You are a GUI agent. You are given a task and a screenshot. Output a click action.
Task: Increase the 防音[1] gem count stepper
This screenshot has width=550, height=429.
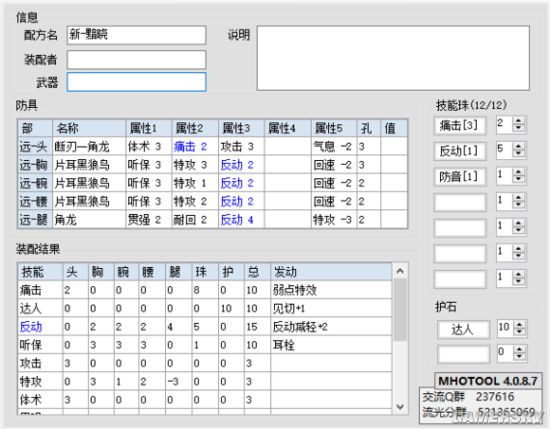[x=518, y=172]
